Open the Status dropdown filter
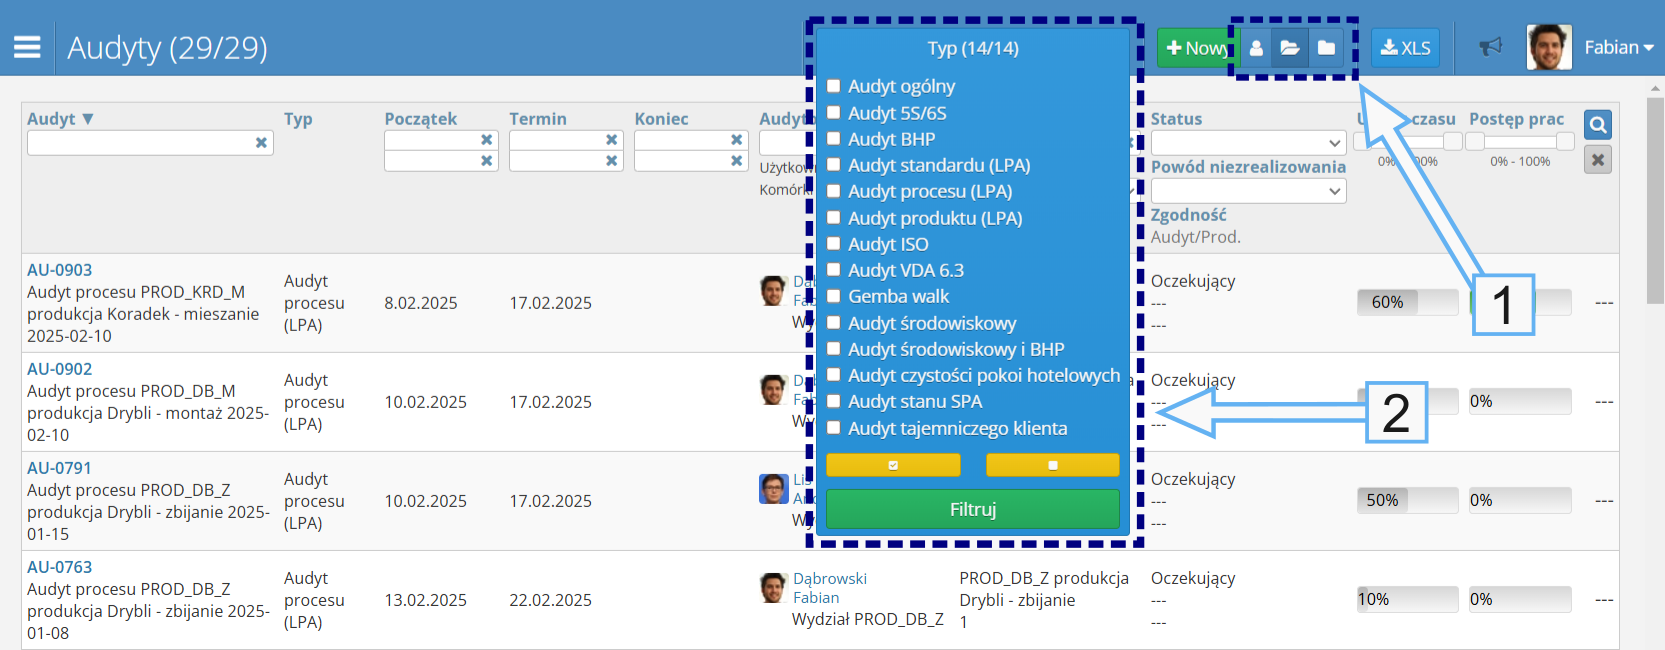This screenshot has width=1665, height=650. (1248, 143)
